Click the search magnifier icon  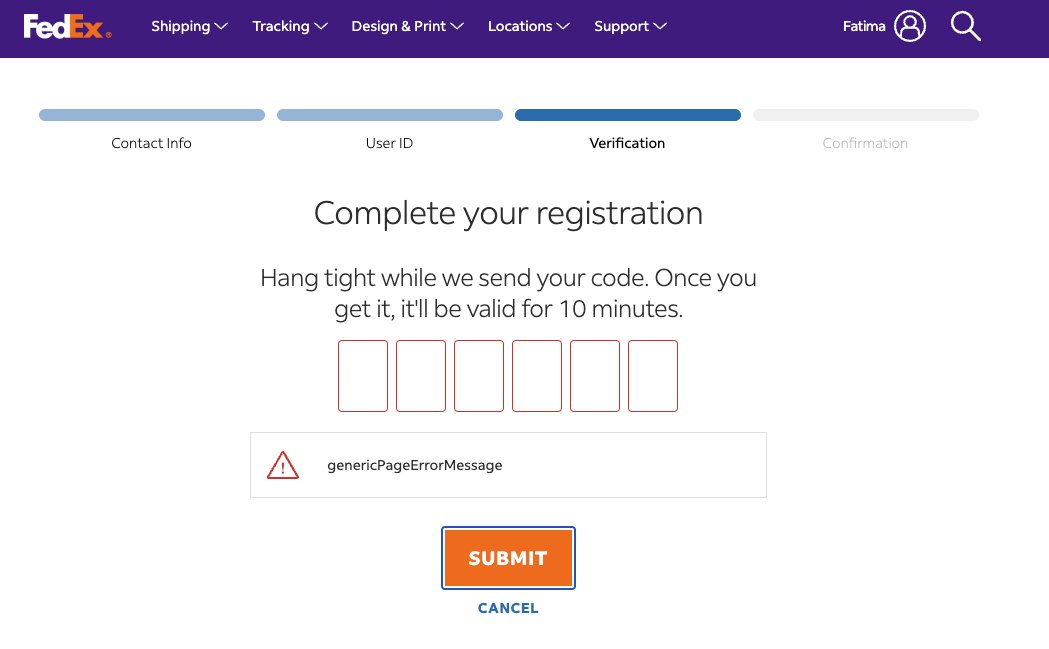coord(965,26)
